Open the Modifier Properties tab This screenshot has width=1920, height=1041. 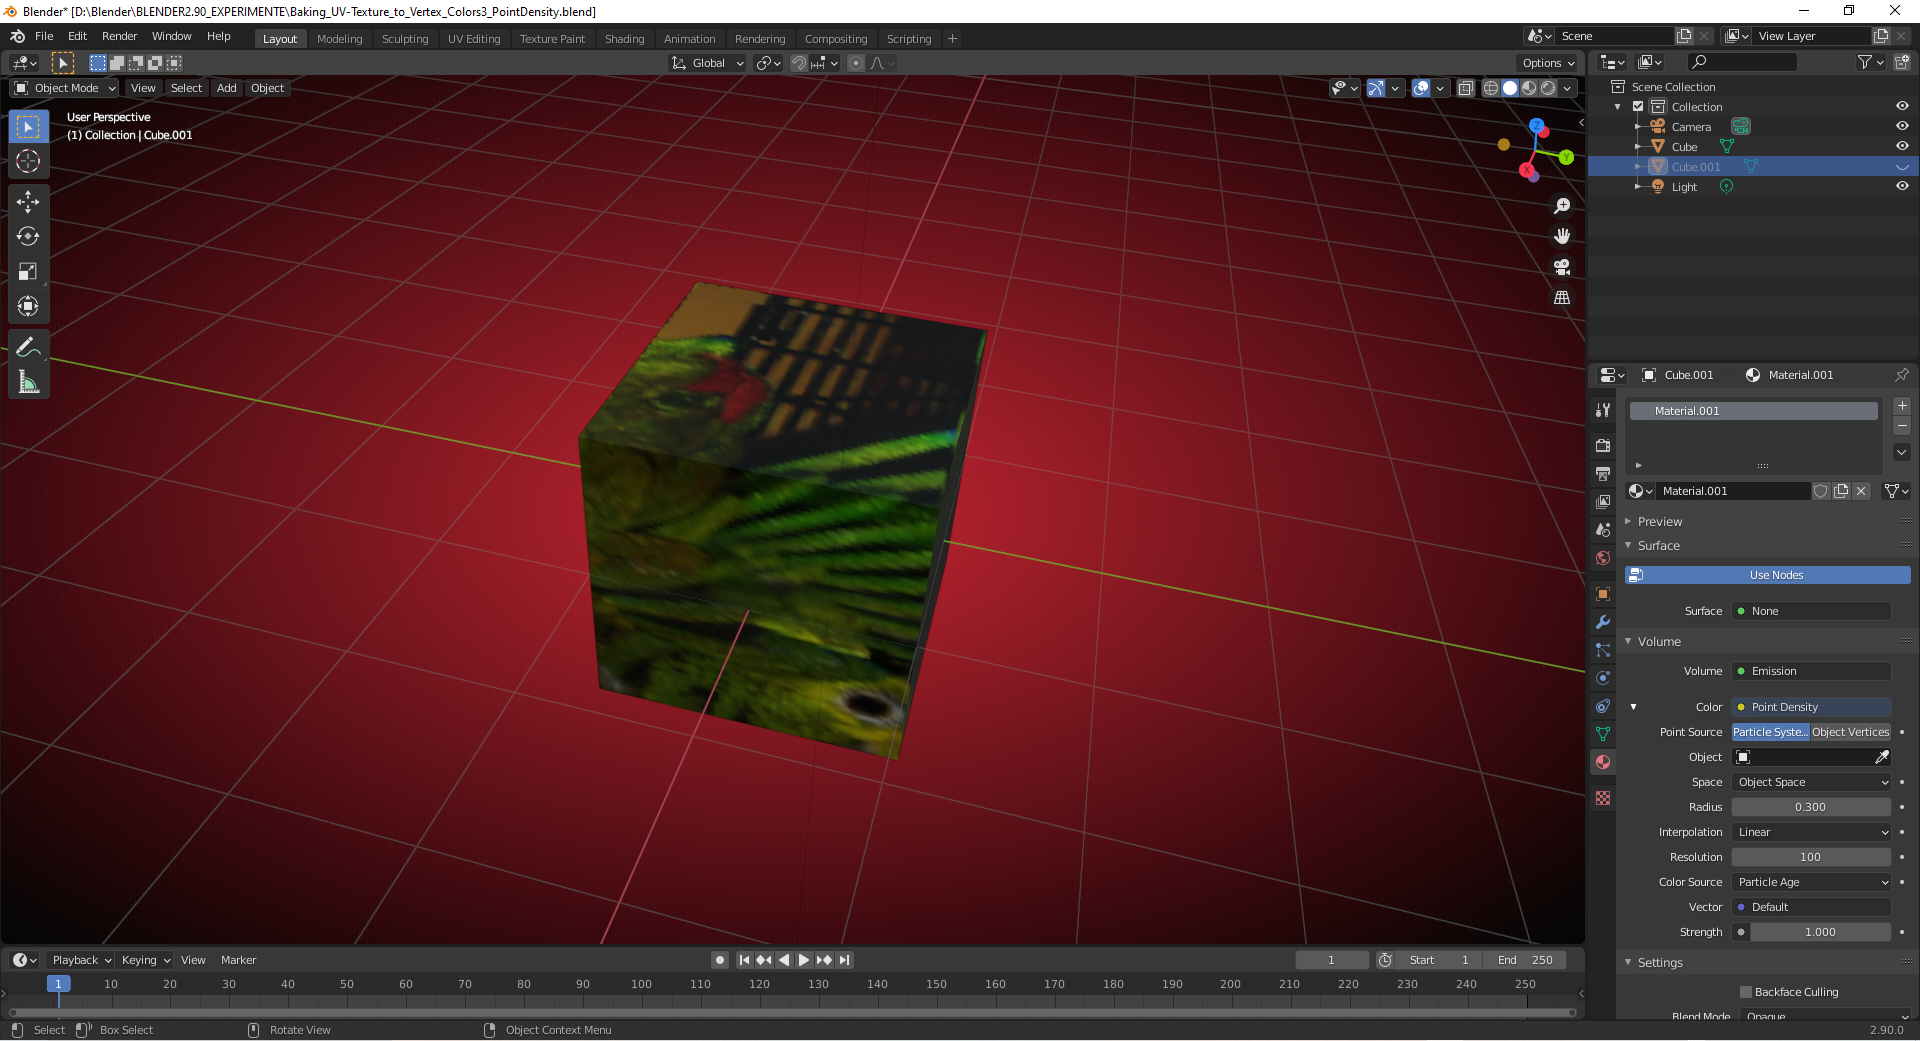click(x=1603, y=622)
